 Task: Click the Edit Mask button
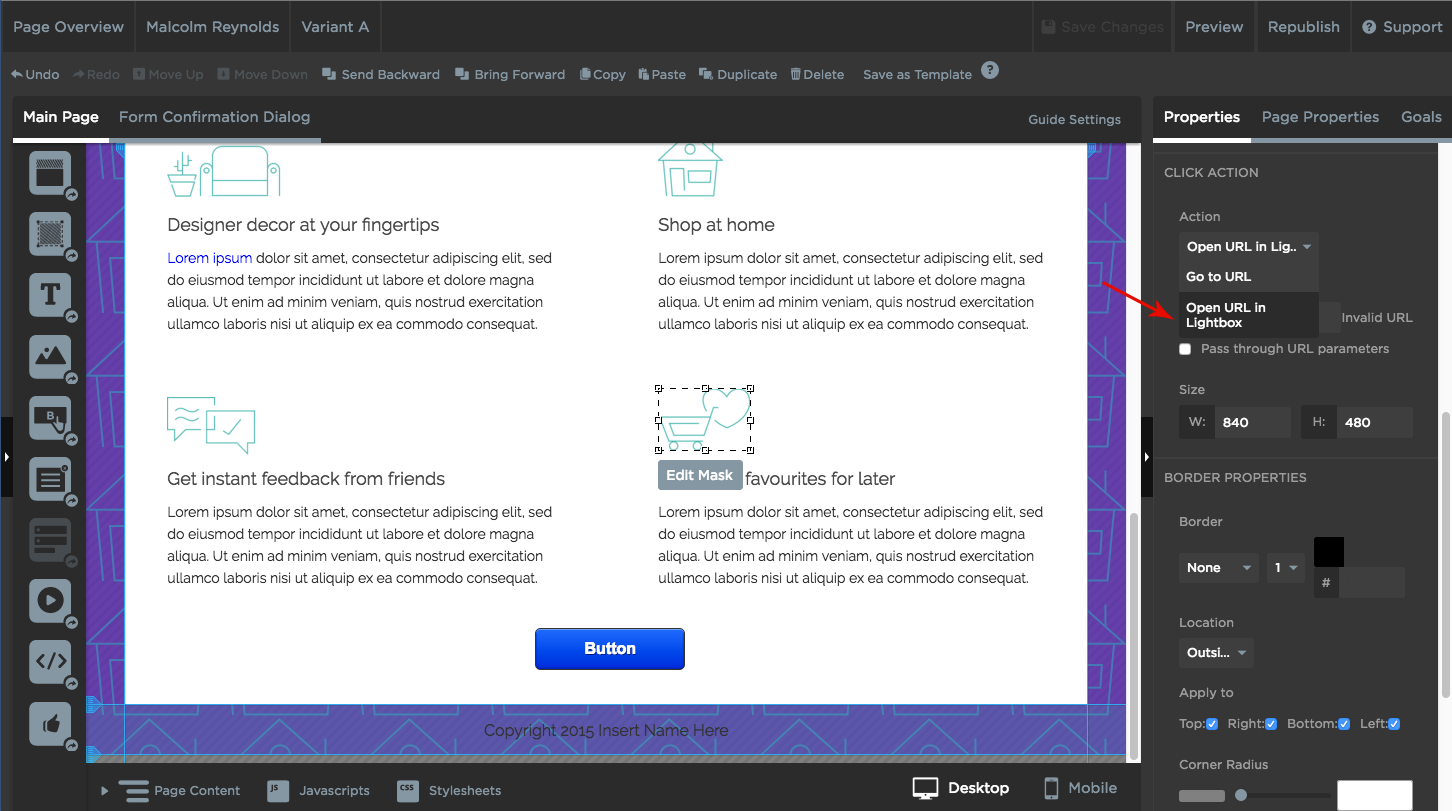699,475
